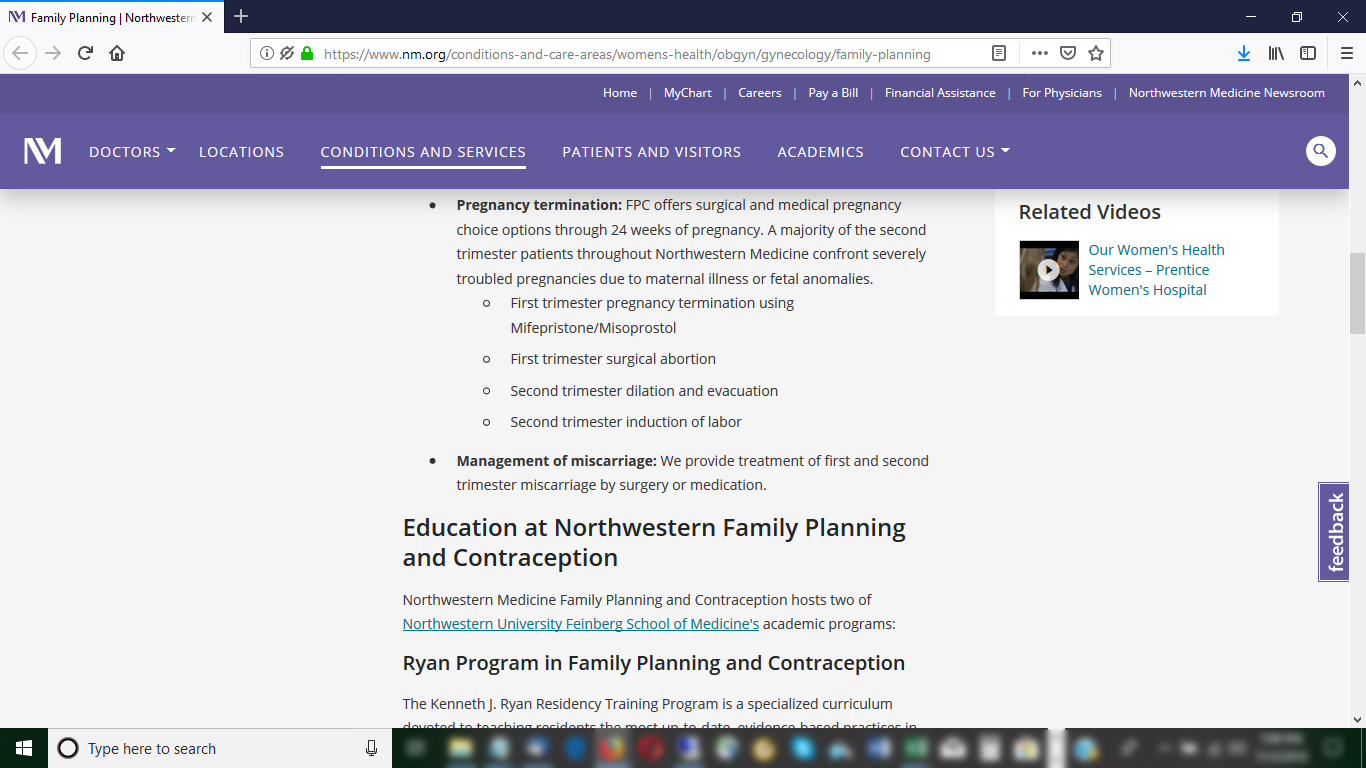Click the browser forward arrow
The height and width of the screenshot is (768, 1366).
(53, 53)
